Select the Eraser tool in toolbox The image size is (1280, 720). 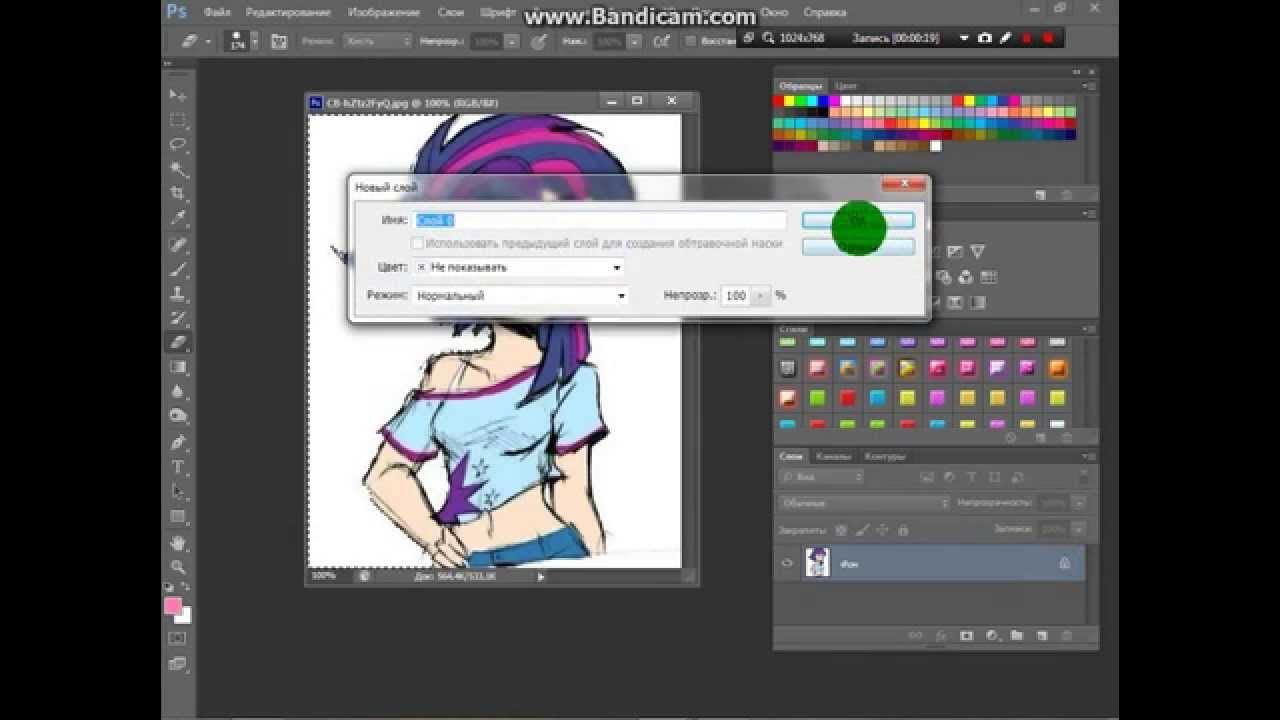178,343
